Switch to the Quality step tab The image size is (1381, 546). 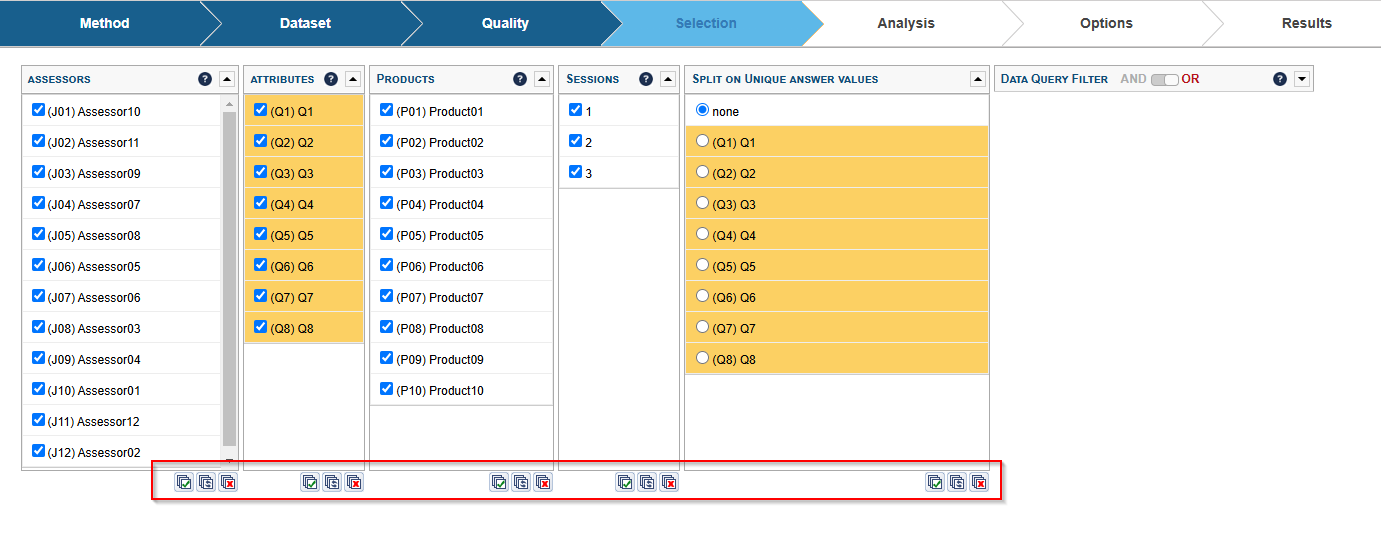[505, 23]
